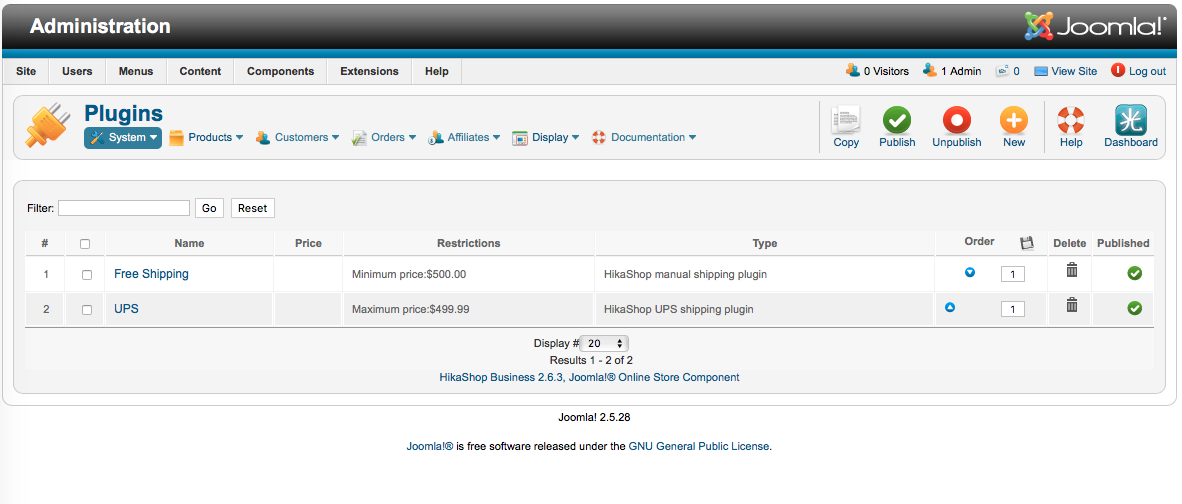This screenshot has height=504, width=1182.
Task: Click the green Publish icon
Action: [x=897, y=120]
